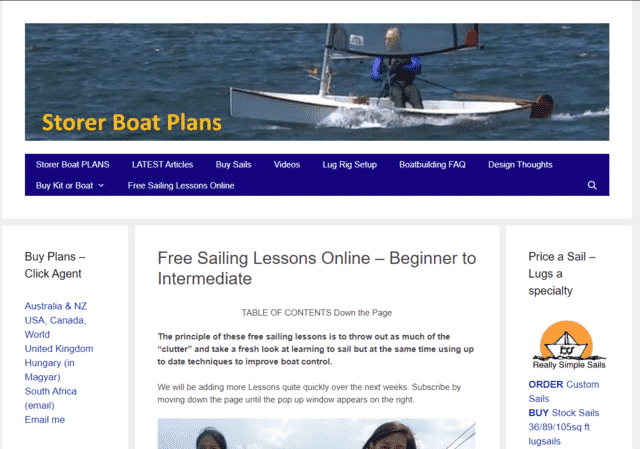Open the Buy Sails menu item
Screen dimensions: 640x449
pyautogui.click(x=233, y=164)
